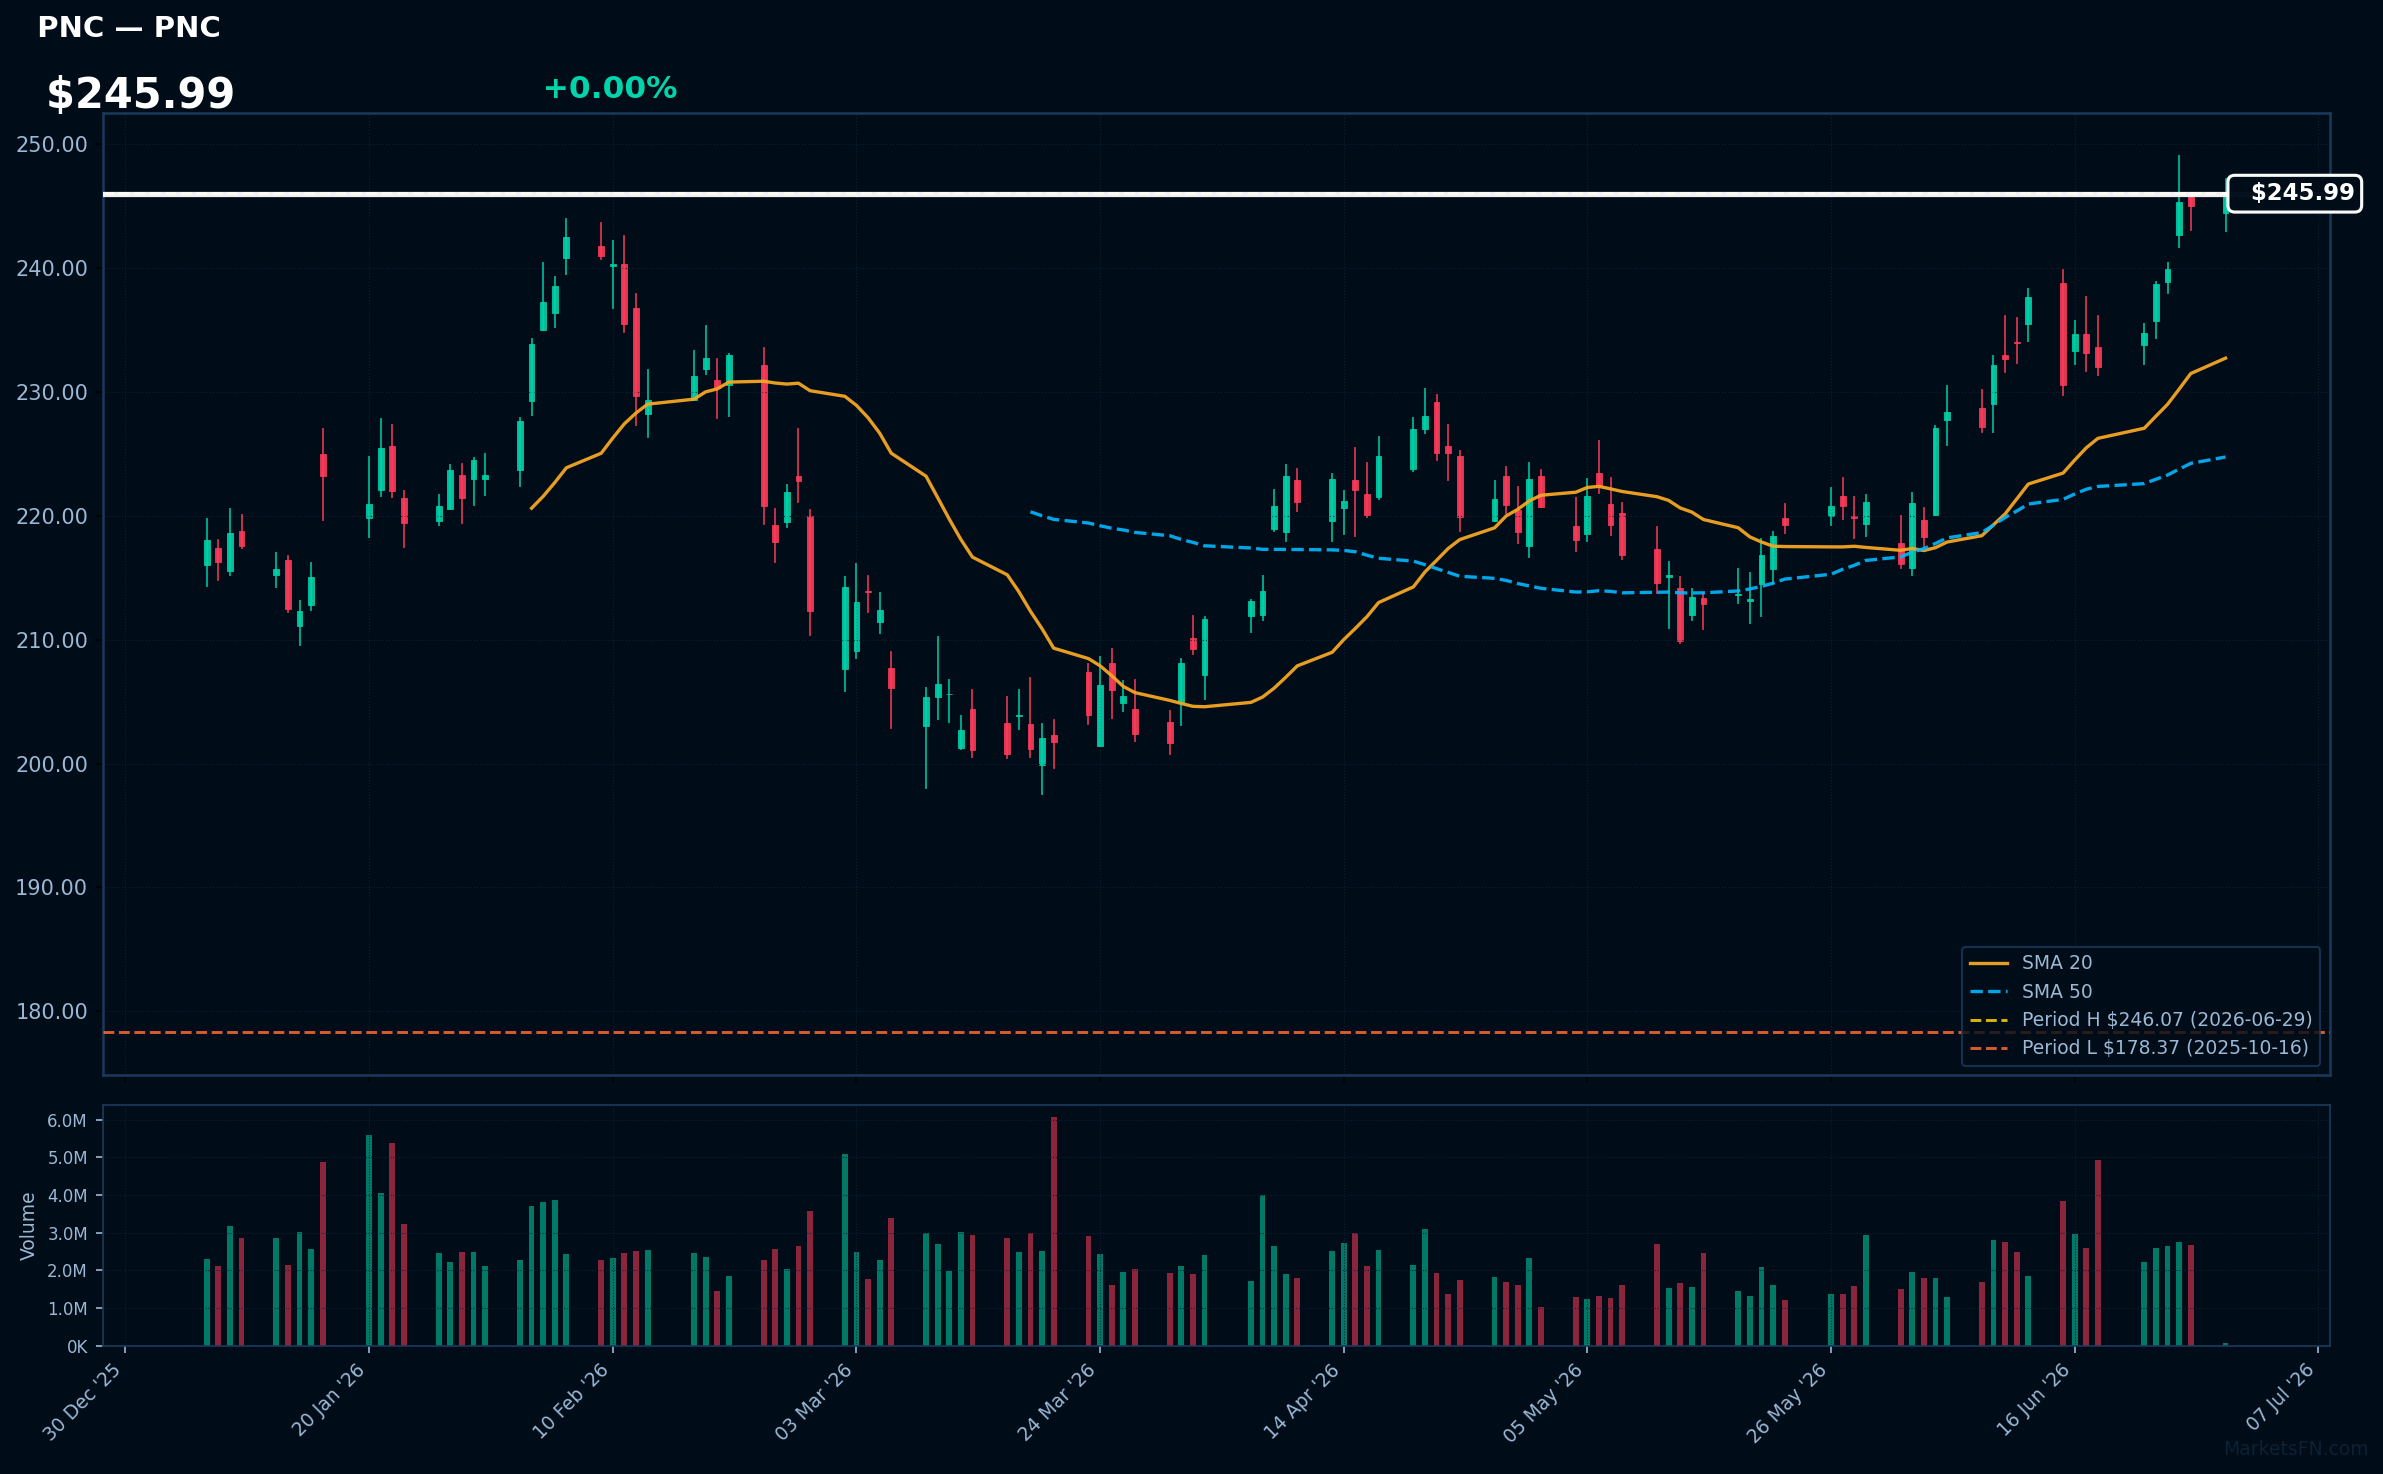This screenshot has height=1474, width=2383.
Task: Click the 05 May '26 date label
Action: [1544, 1402]
